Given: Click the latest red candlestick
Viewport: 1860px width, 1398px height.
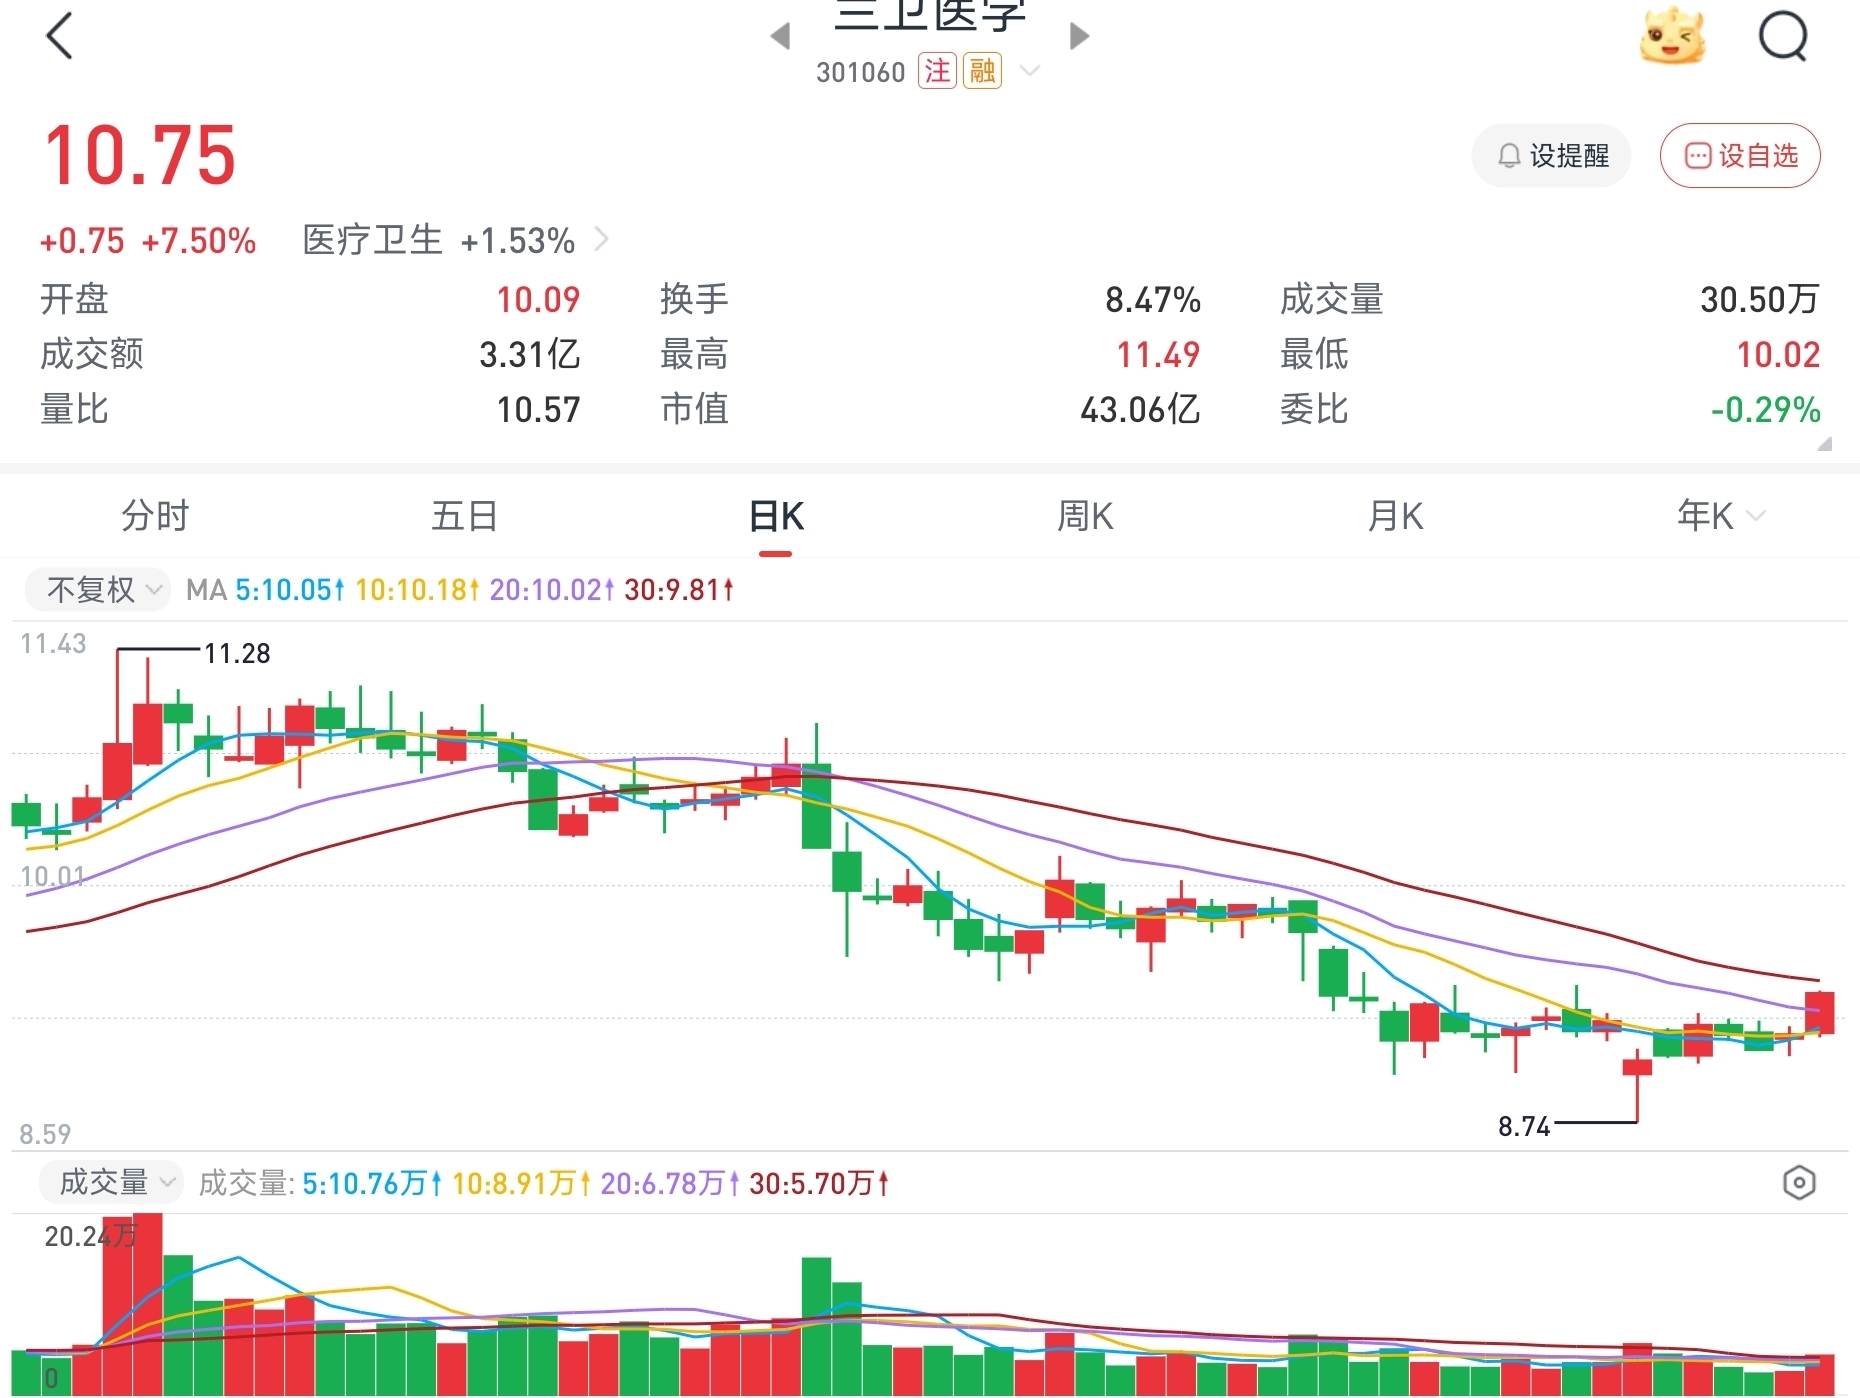Looking at the screenshot, I should [x=1820, y=1012].
